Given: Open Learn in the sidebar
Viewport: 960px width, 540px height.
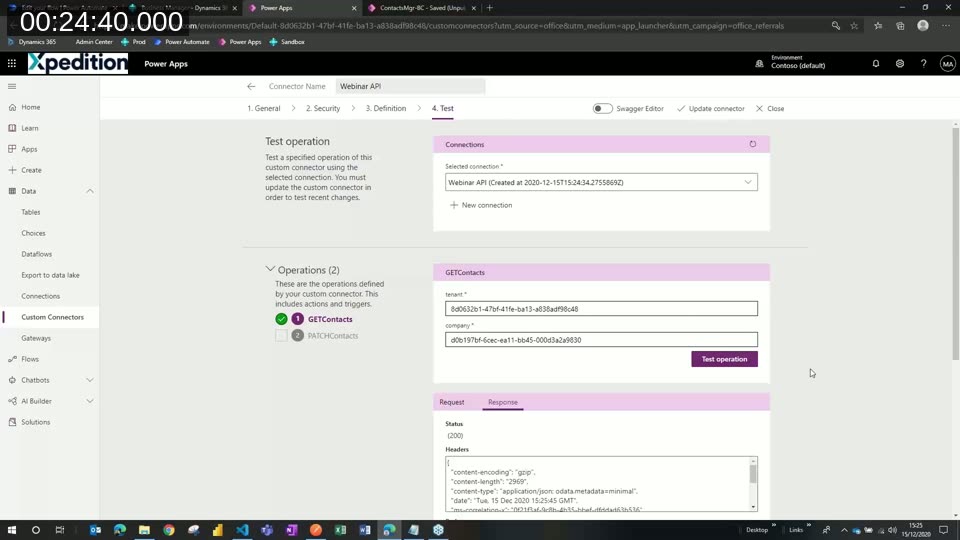Looking at the screenshot, I should point(29,128).
